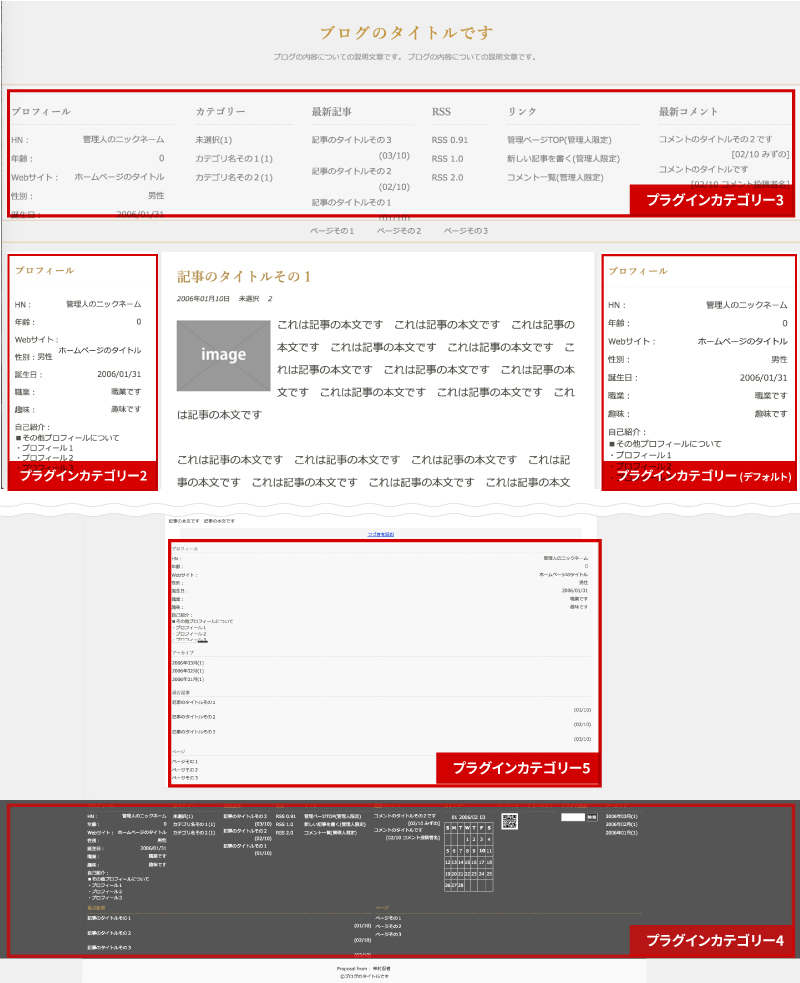The width and height of the screenshot is (800, 983).
Task: Click the QR code image in the dark footer
Action: point(510,821)
